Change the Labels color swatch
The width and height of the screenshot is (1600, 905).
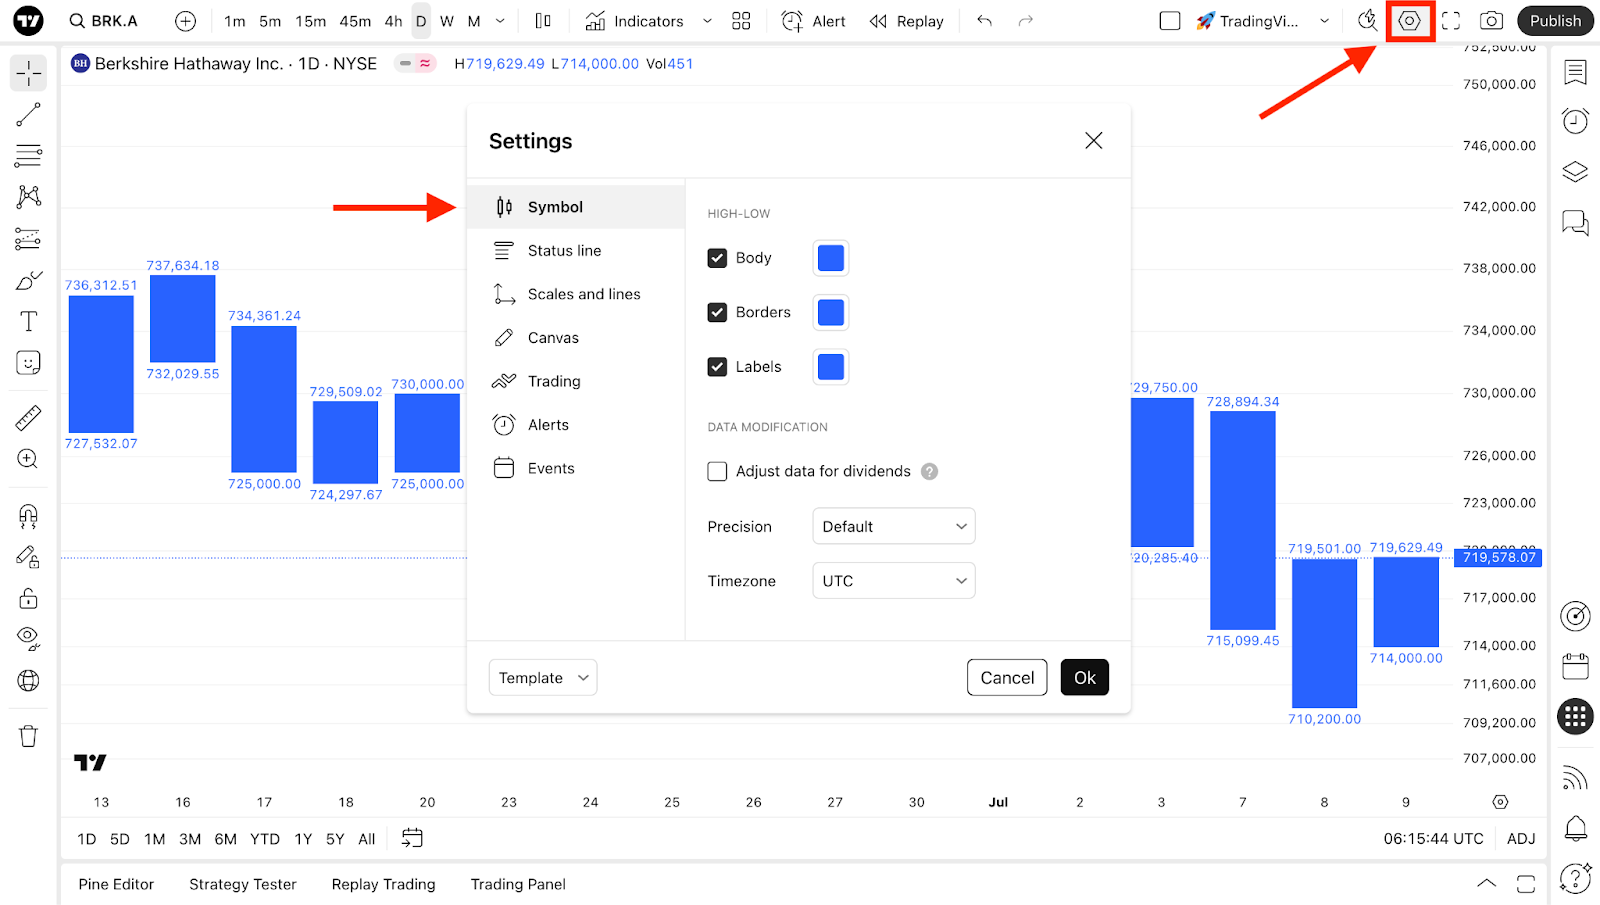click(x=830, y=367)
